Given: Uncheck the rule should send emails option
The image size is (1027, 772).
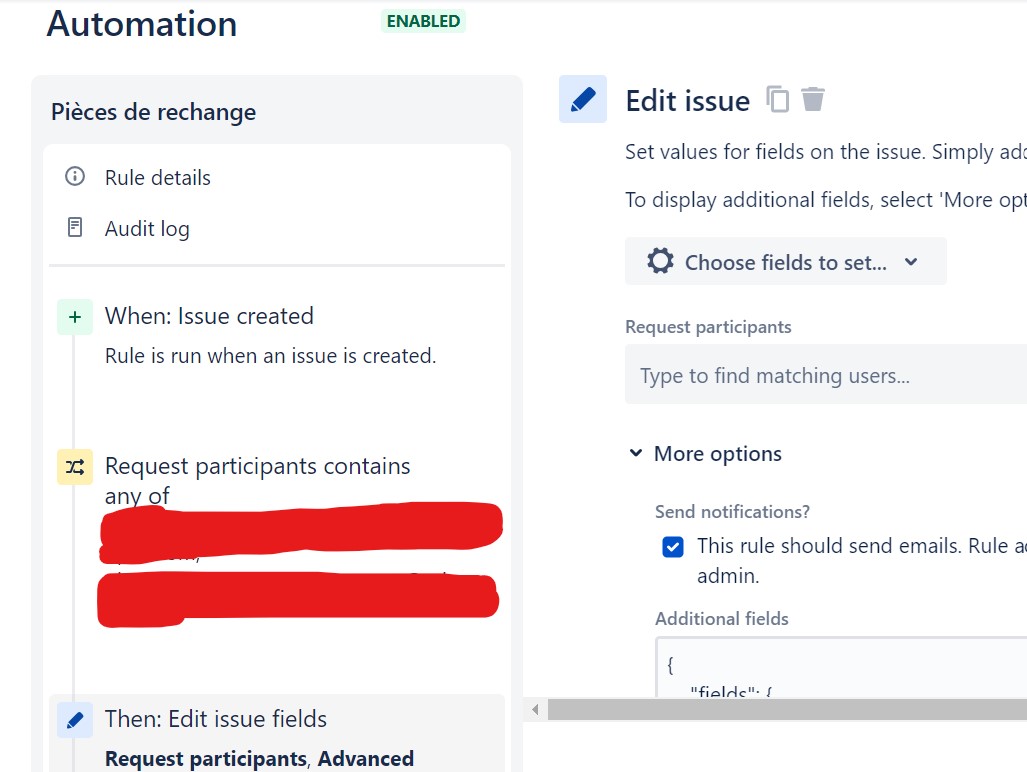Looking at the screenshot, I should pyautogui.click(x=672, y=546).
